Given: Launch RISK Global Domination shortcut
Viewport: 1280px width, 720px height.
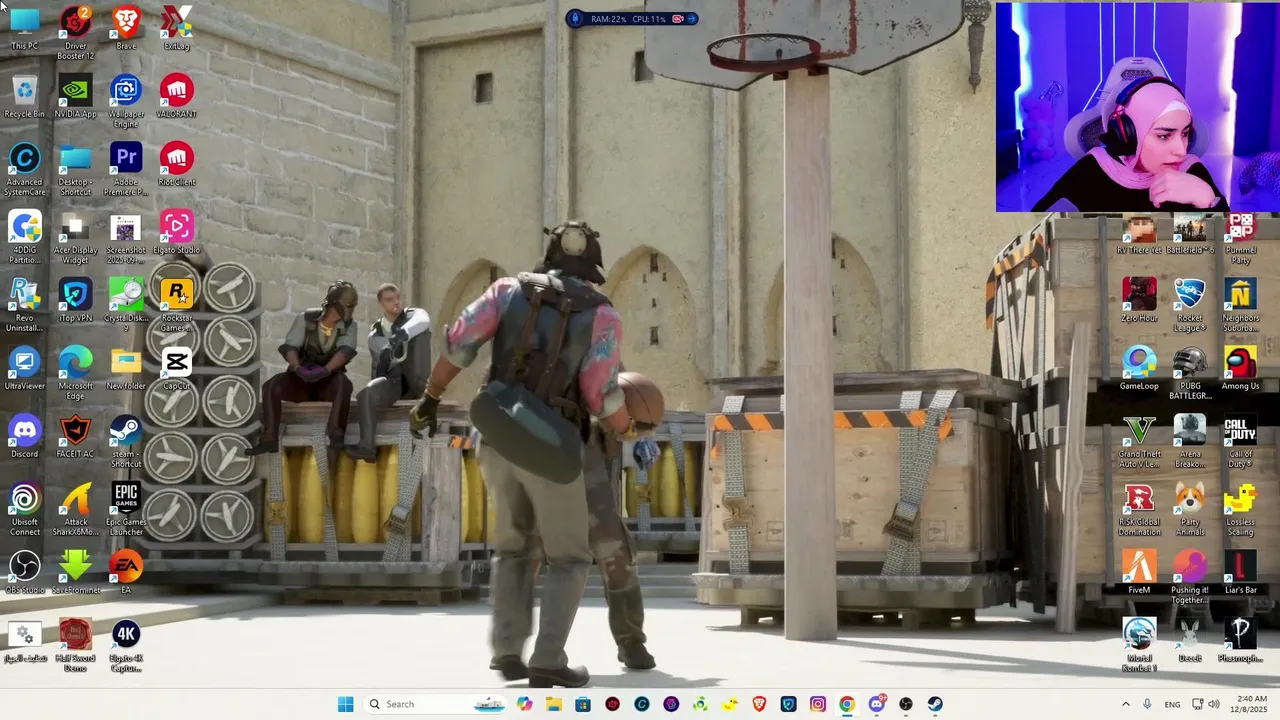Looking at the screenshot, I should [x=1139, y=509].
